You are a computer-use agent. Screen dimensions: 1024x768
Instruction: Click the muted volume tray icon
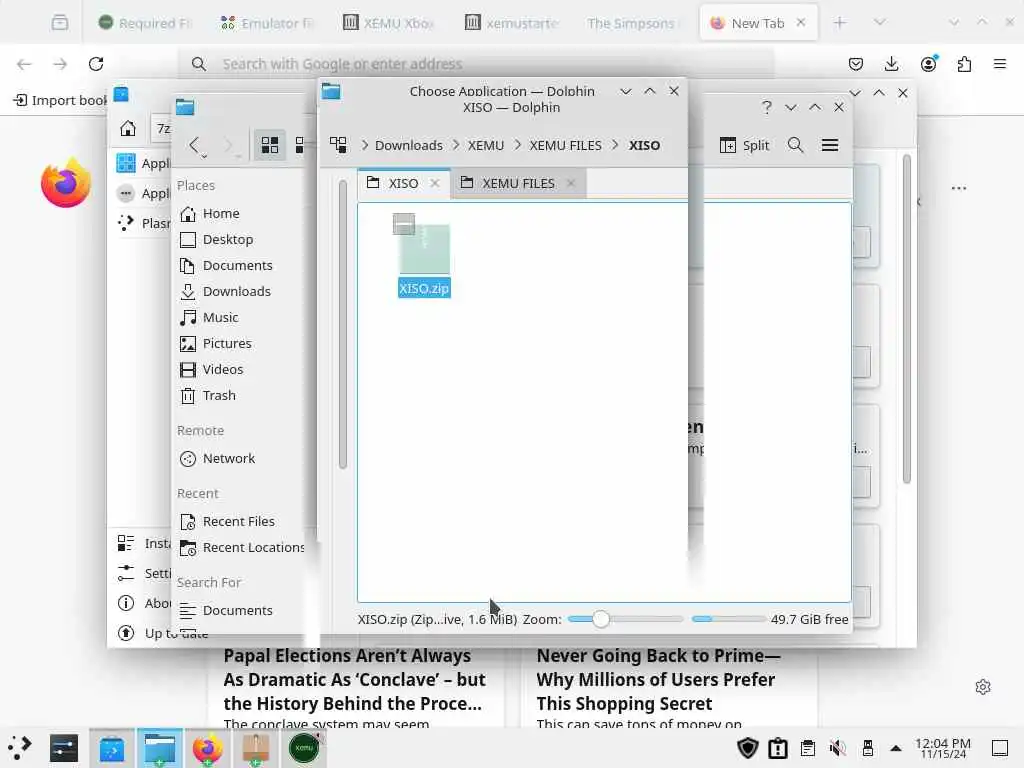(837, 748)
